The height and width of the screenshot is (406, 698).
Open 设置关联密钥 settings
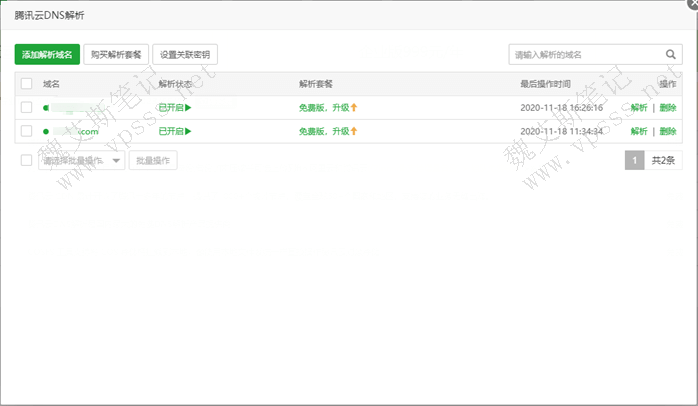pos(186,55)
